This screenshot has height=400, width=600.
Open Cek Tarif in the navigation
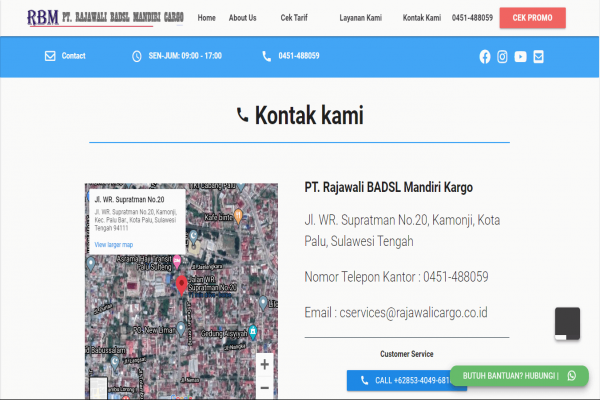click(294, 18)
